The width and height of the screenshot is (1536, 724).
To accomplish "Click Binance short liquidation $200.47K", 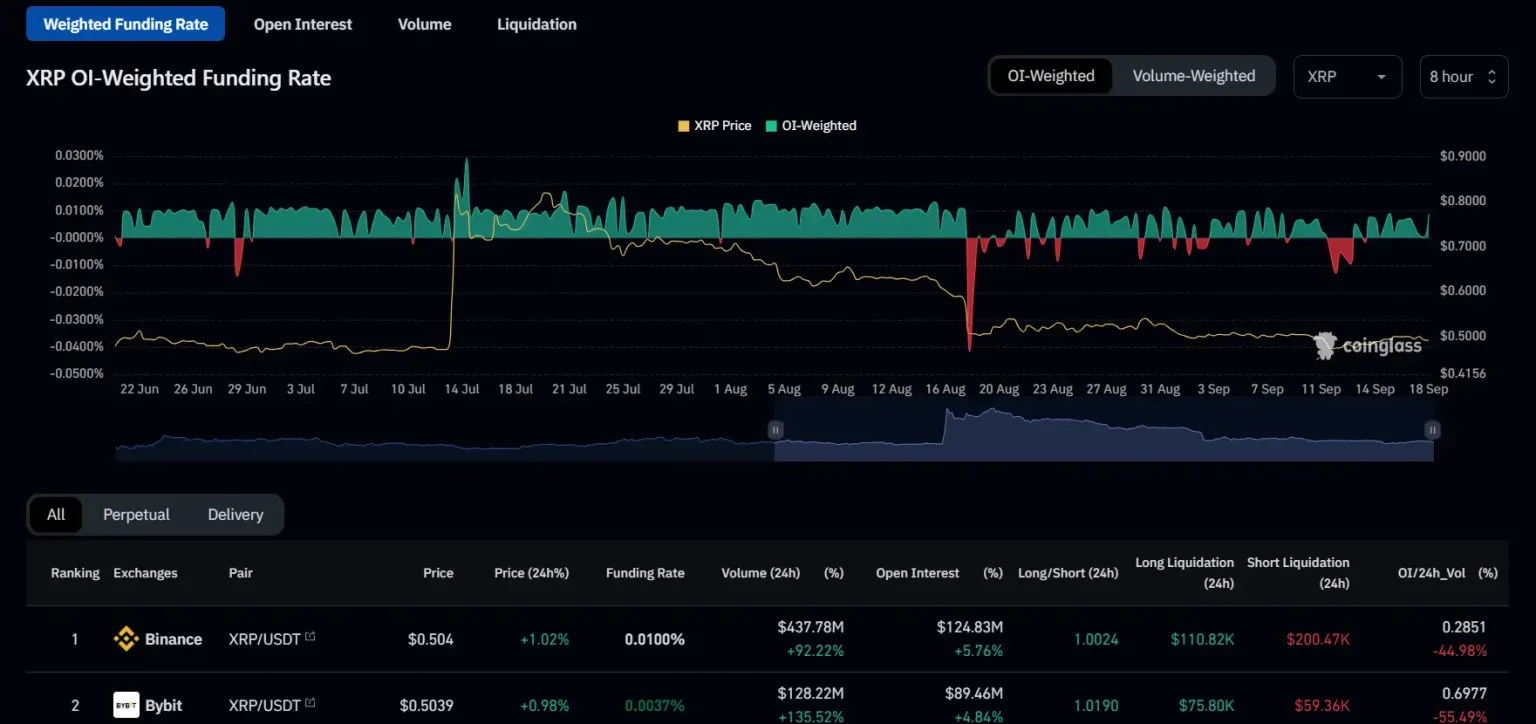I will coord(1316,639).
